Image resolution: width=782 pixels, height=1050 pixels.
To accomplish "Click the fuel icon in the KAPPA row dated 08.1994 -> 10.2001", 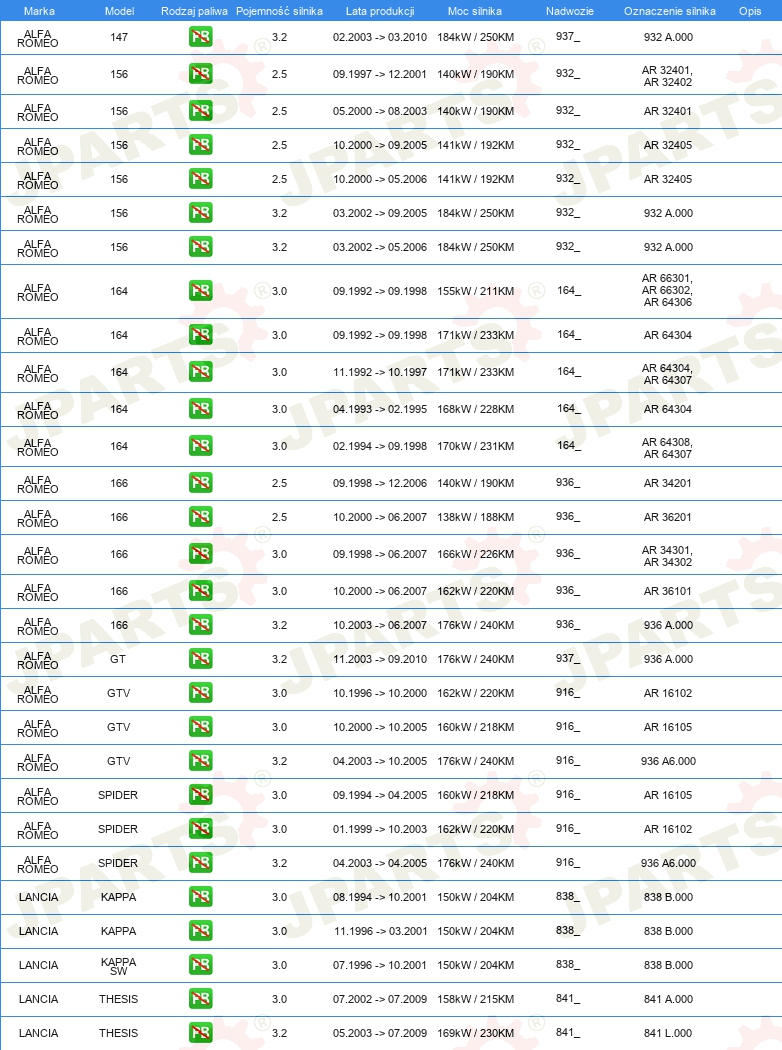I will 200,897.
